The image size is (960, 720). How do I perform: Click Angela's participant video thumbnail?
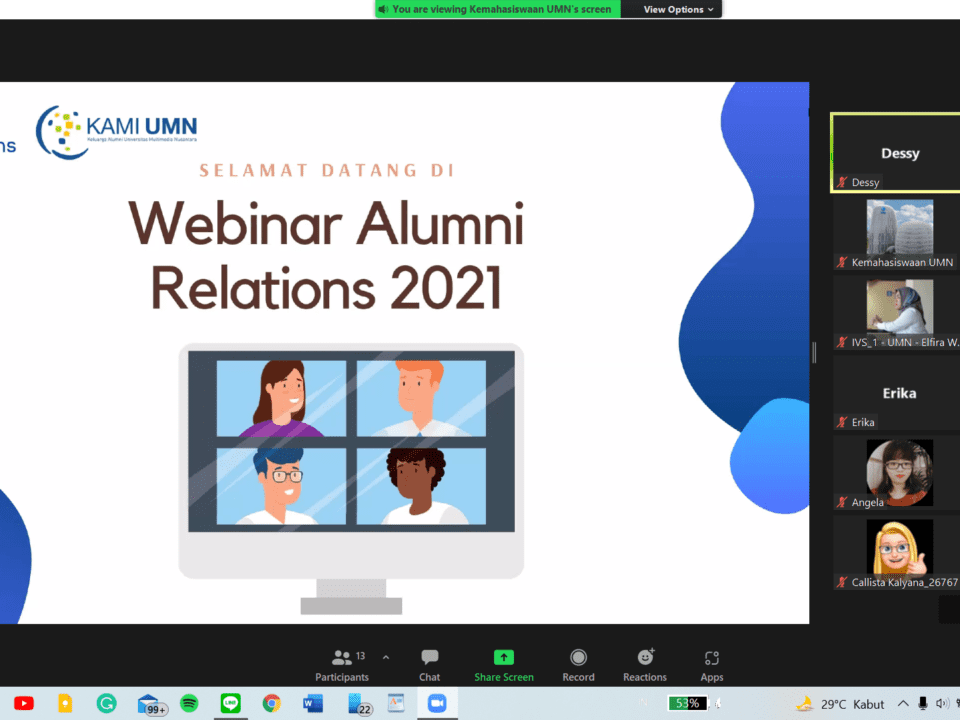(x=898, y=473)
